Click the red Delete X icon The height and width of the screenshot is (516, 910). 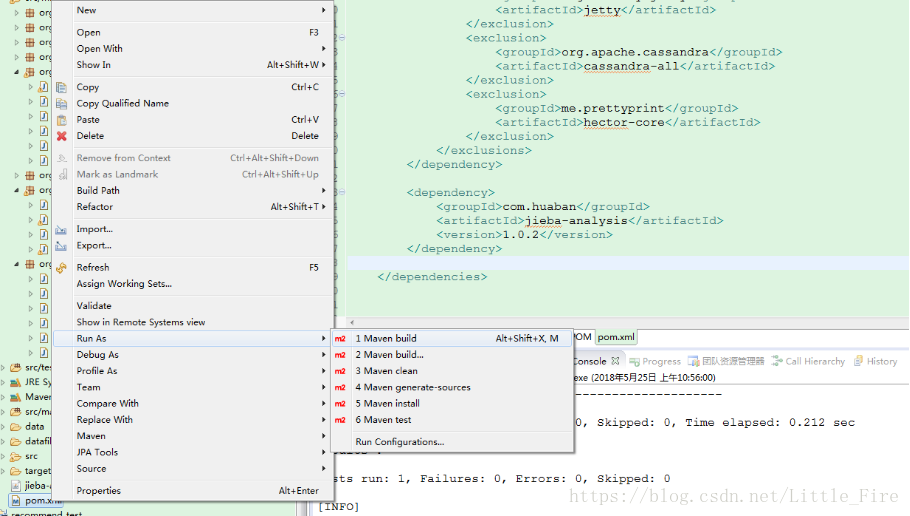pos(61,136)
